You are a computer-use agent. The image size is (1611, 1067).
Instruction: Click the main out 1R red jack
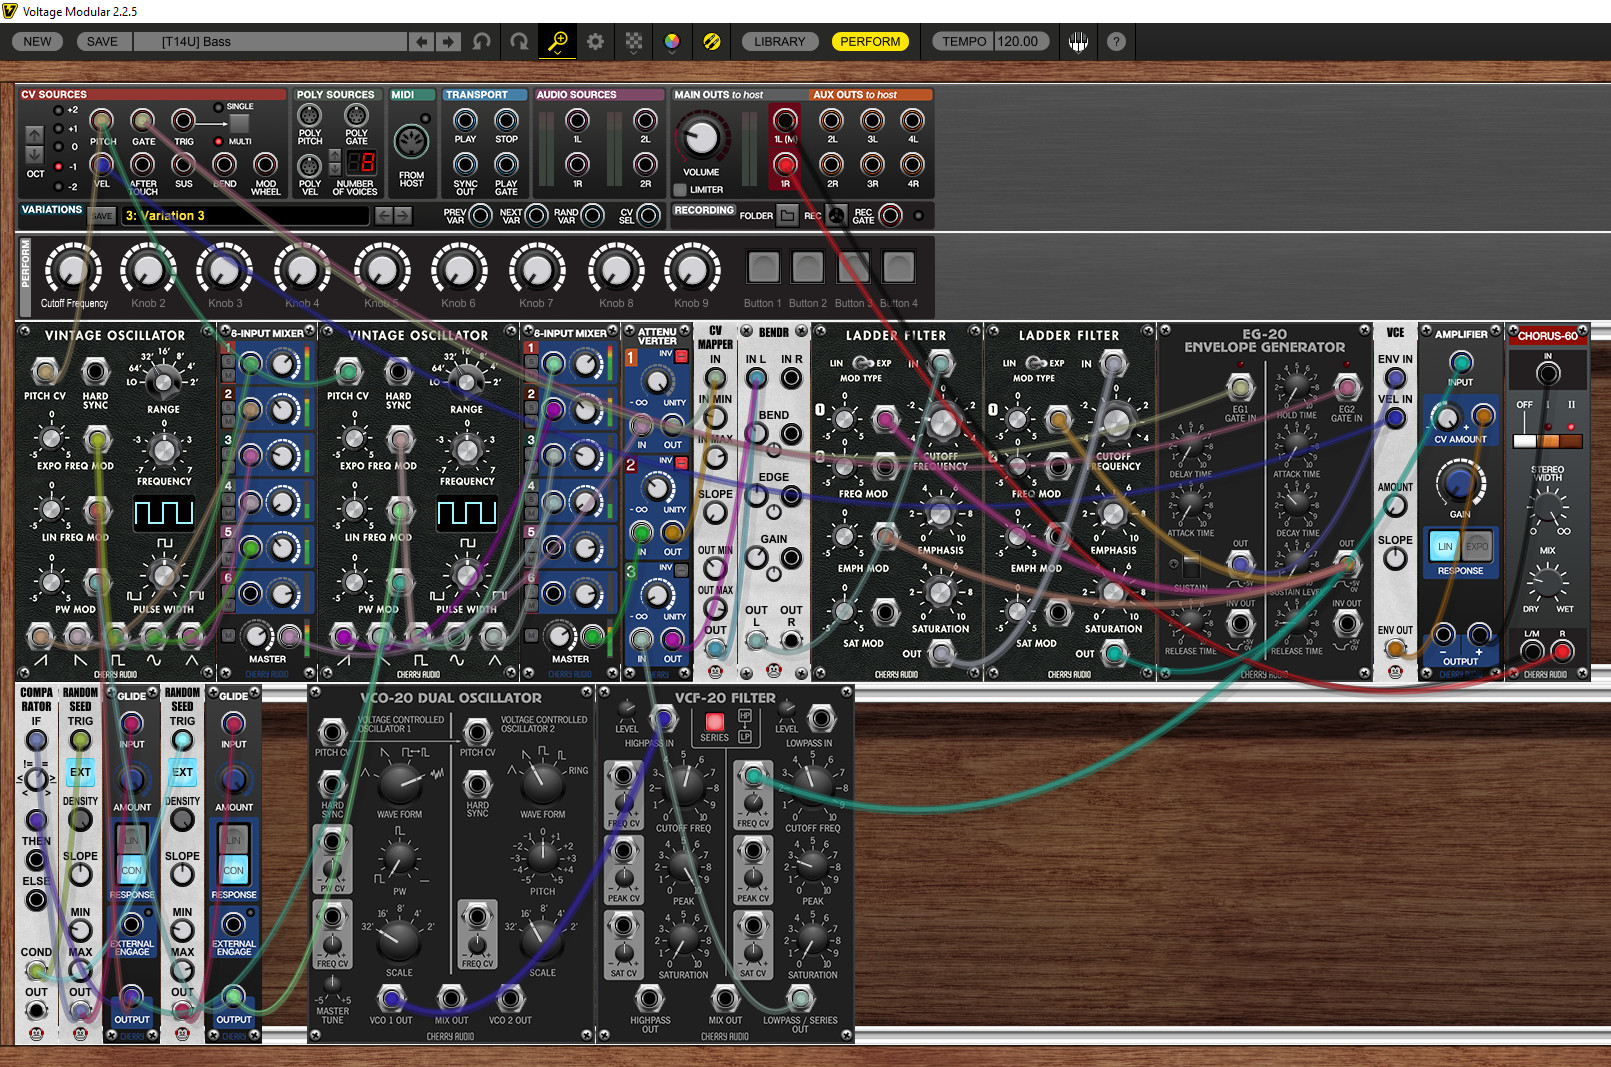pyautogui.click(x=785, y=164)
